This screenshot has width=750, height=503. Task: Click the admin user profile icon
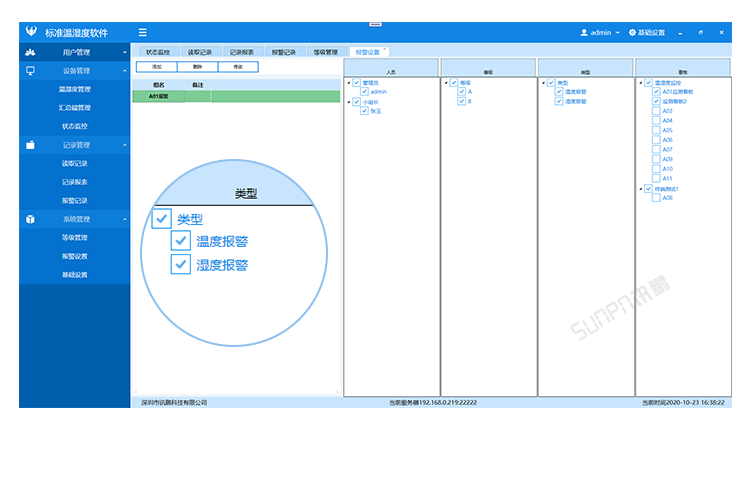pos(584,33)
